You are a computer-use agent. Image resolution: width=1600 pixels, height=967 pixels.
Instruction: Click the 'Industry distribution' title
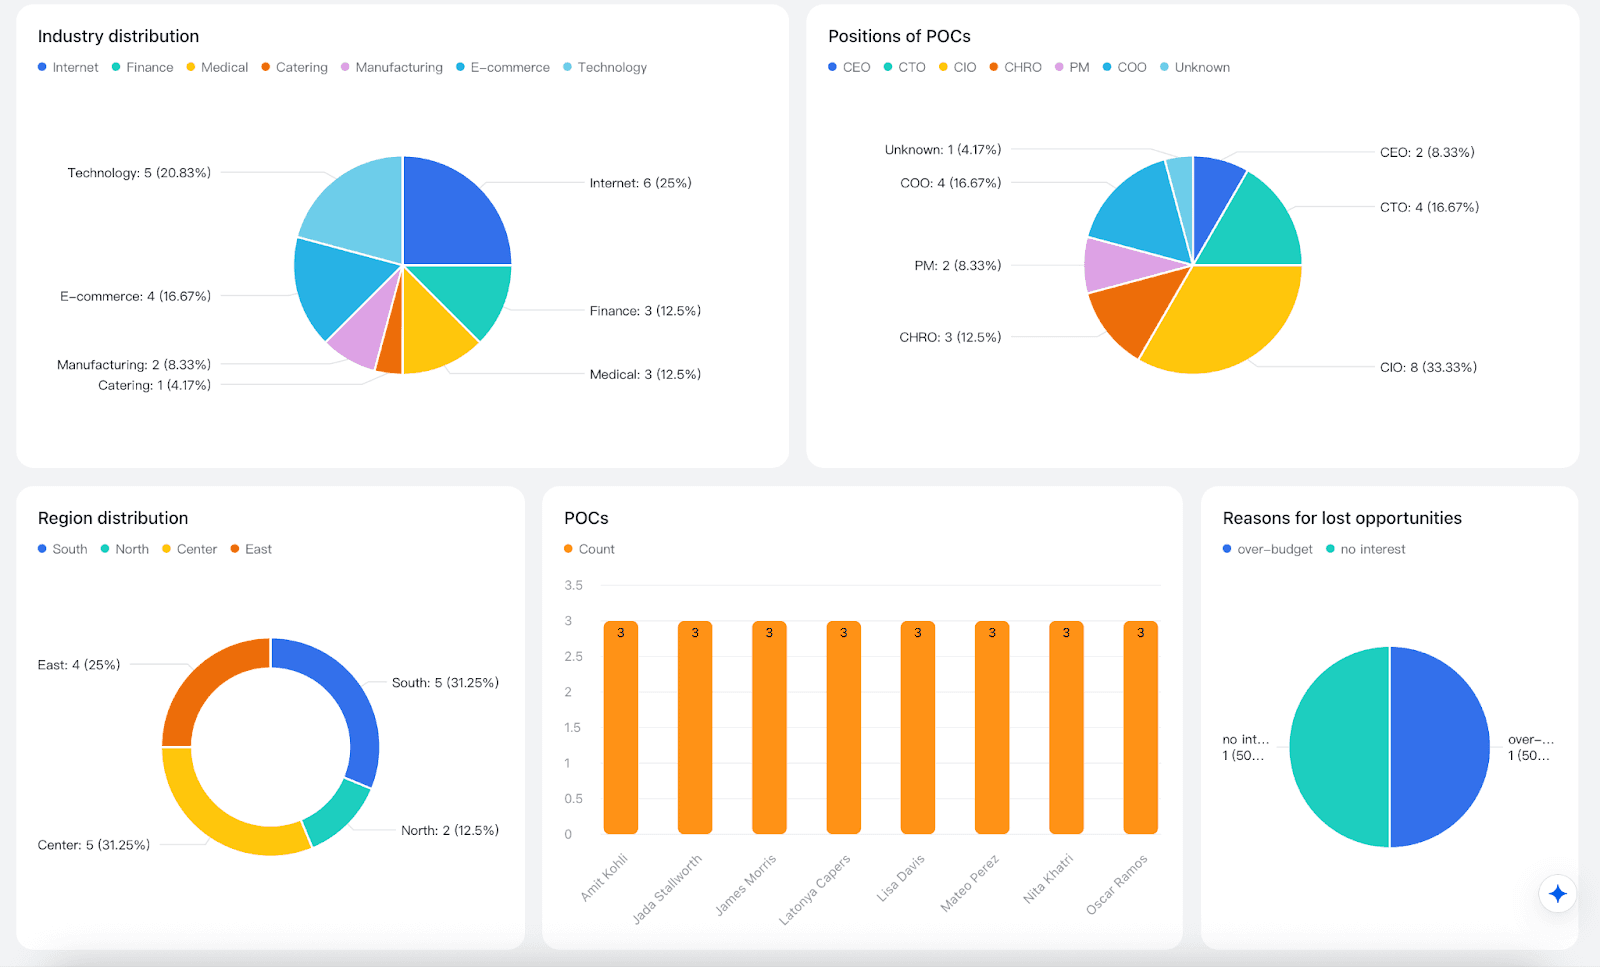[x=118, y=36]
